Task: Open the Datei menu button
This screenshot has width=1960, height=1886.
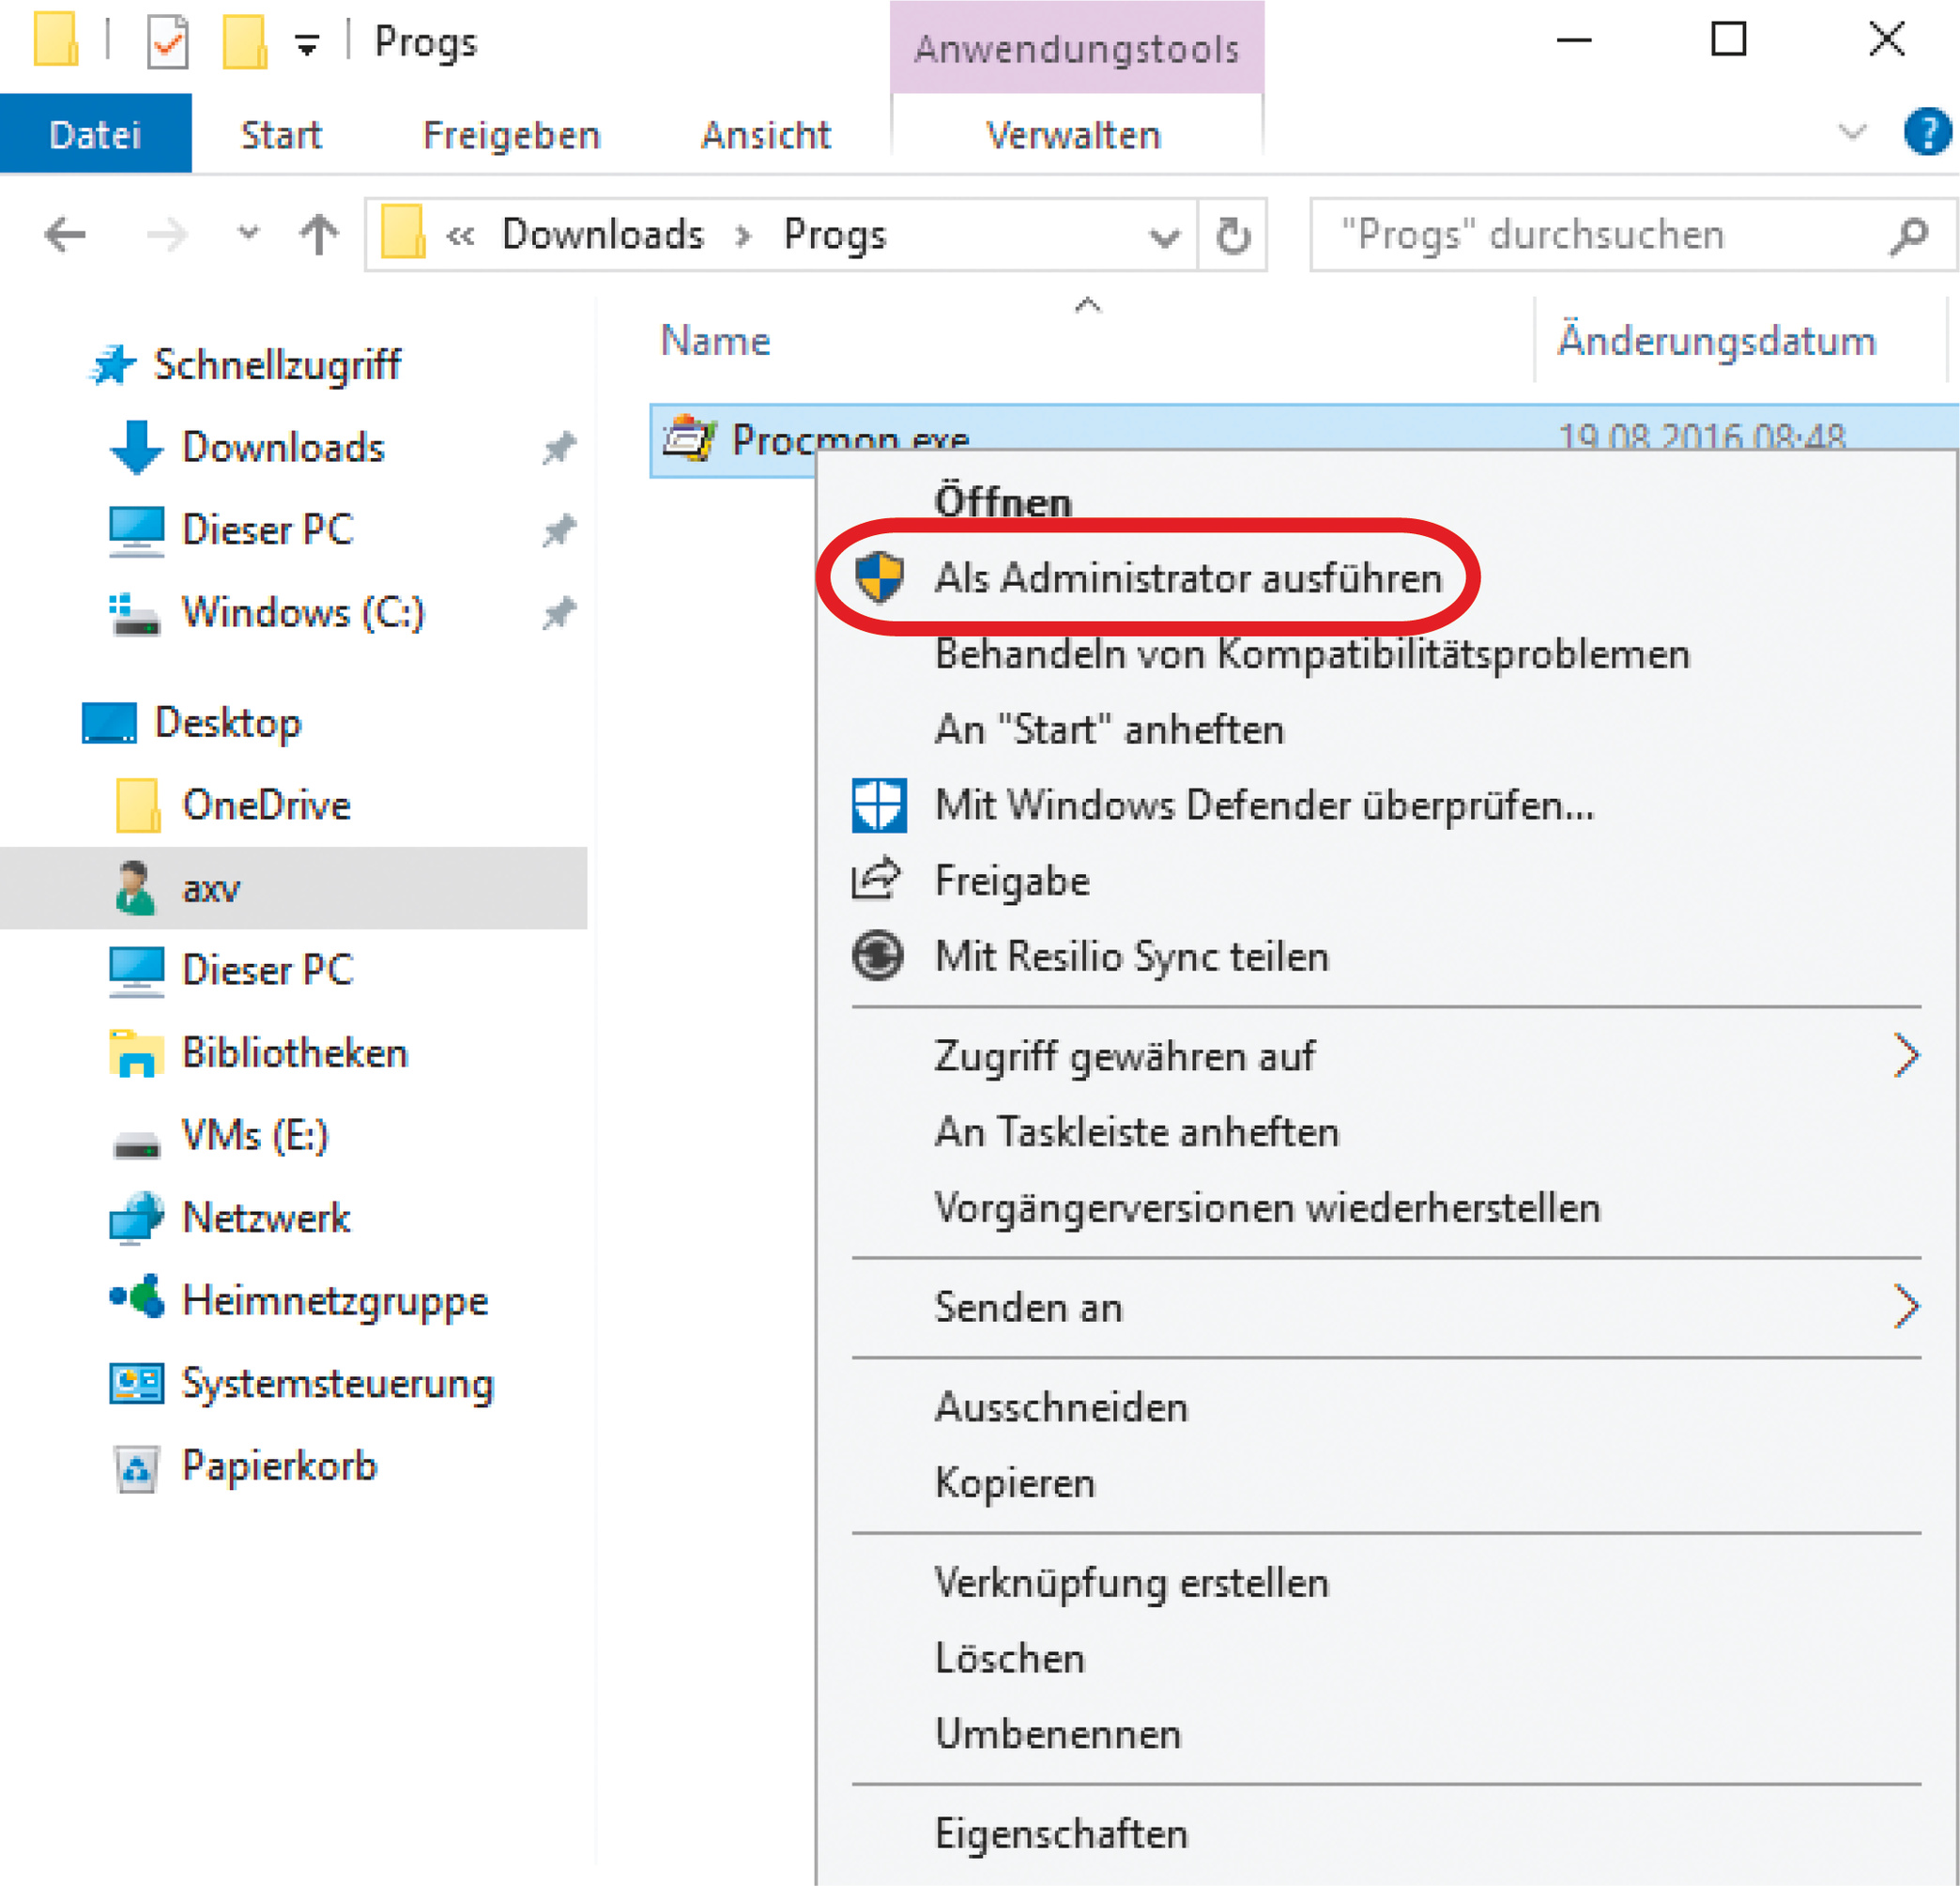Action: [x=95, y=135]
